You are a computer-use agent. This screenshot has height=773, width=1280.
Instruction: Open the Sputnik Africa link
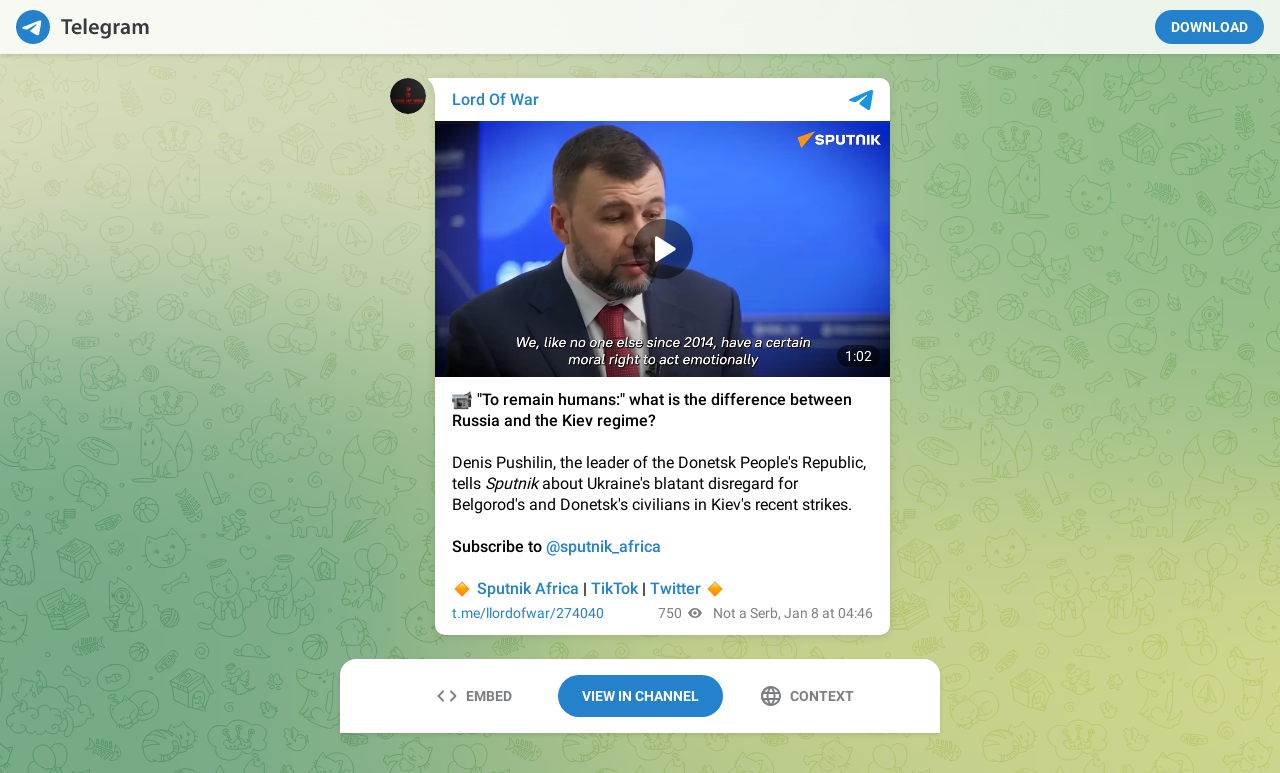528,589
